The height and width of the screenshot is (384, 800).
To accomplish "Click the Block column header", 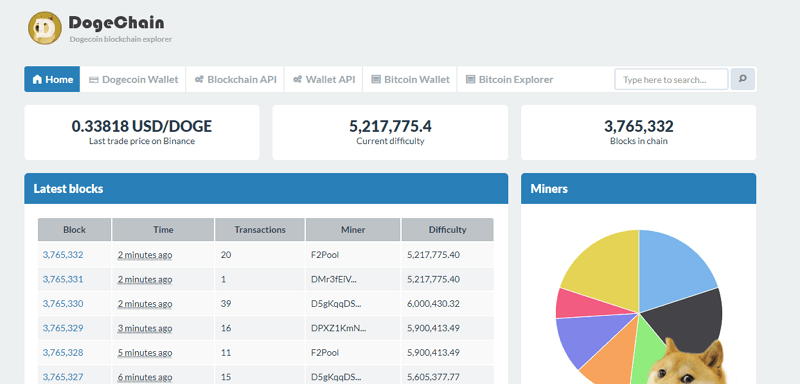I will click(x=74, y=229).
